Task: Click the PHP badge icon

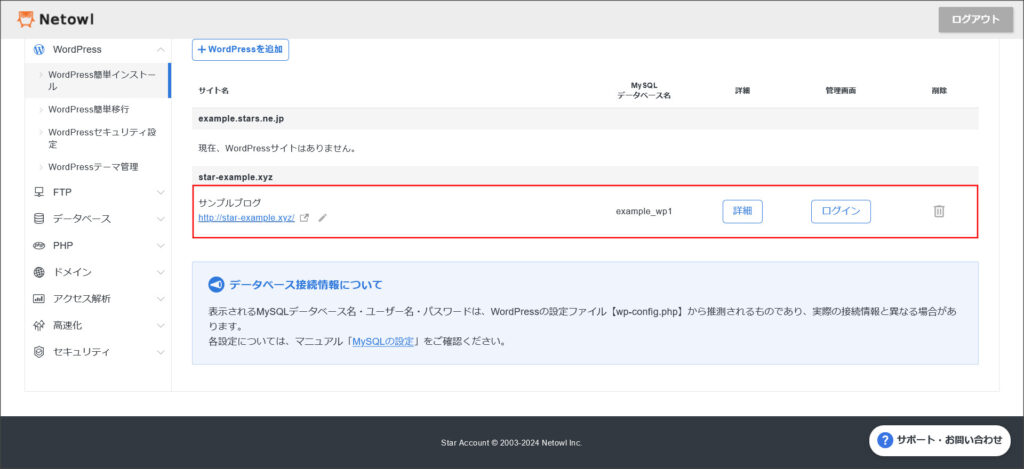Action: click(39, 246)
